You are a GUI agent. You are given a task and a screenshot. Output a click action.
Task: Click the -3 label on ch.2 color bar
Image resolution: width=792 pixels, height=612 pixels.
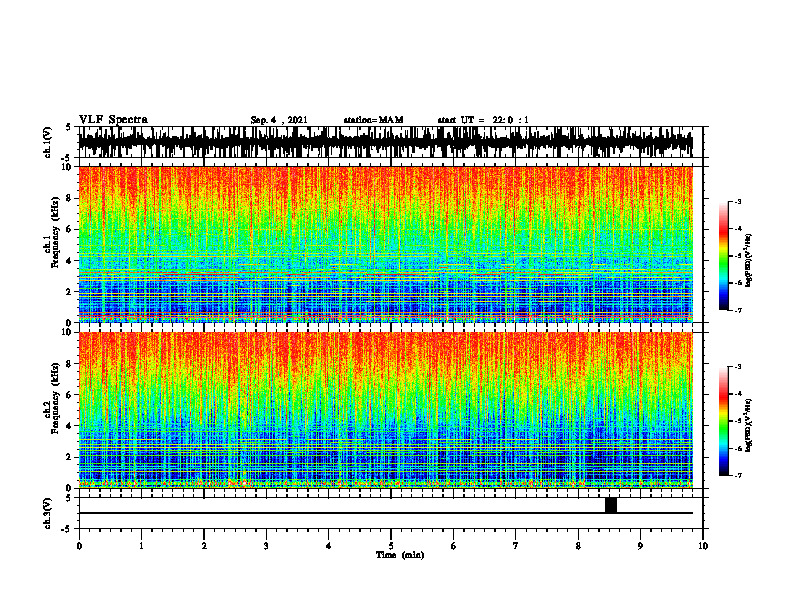pyautogui.click(x=738, y=367)
